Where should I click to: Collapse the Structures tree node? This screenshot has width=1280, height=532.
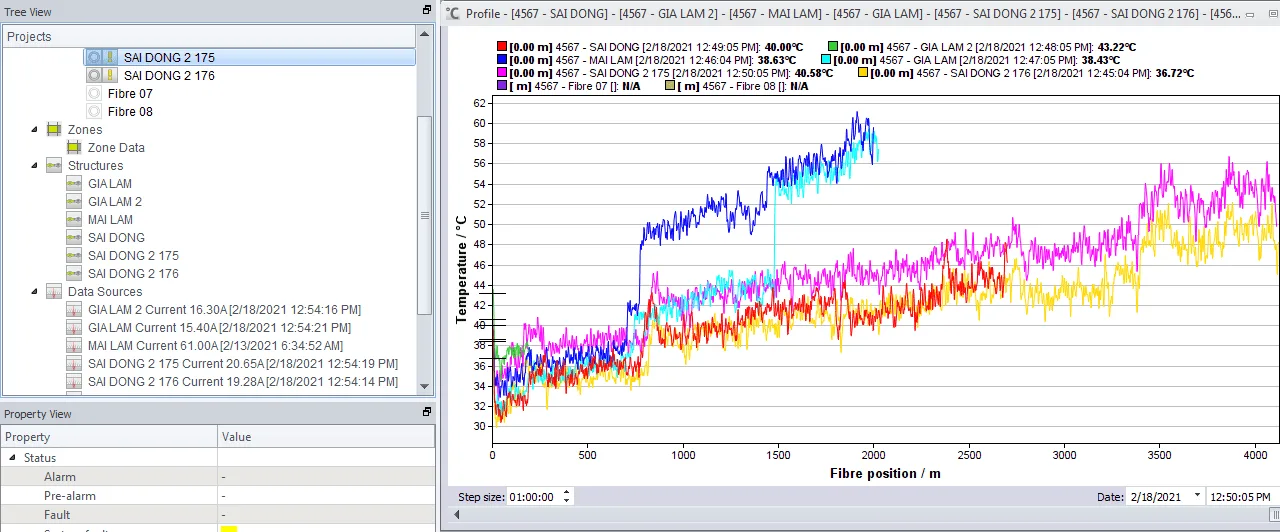tap(34, 166)
